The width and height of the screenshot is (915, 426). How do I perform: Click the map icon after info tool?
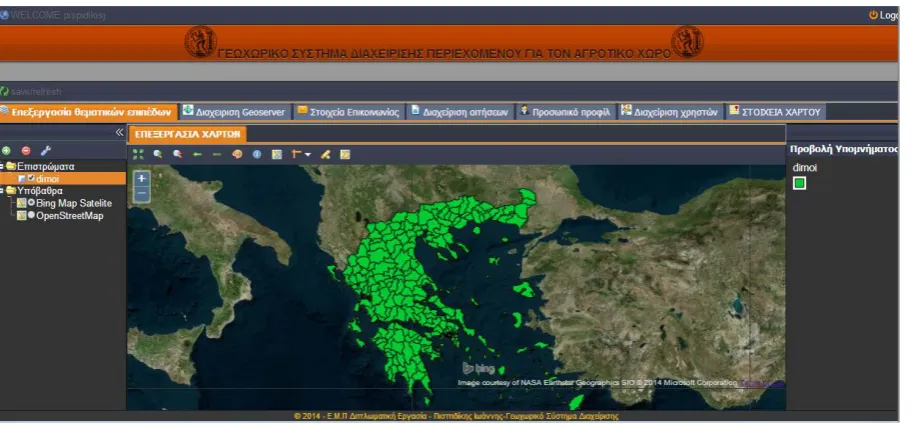tap(277, 155)
